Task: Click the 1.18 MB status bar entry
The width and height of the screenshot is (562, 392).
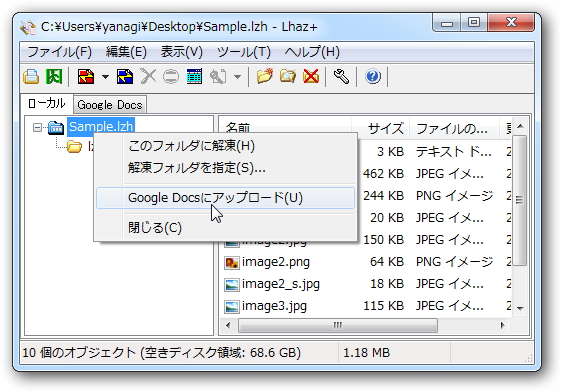Action: [x=366, y=353]
